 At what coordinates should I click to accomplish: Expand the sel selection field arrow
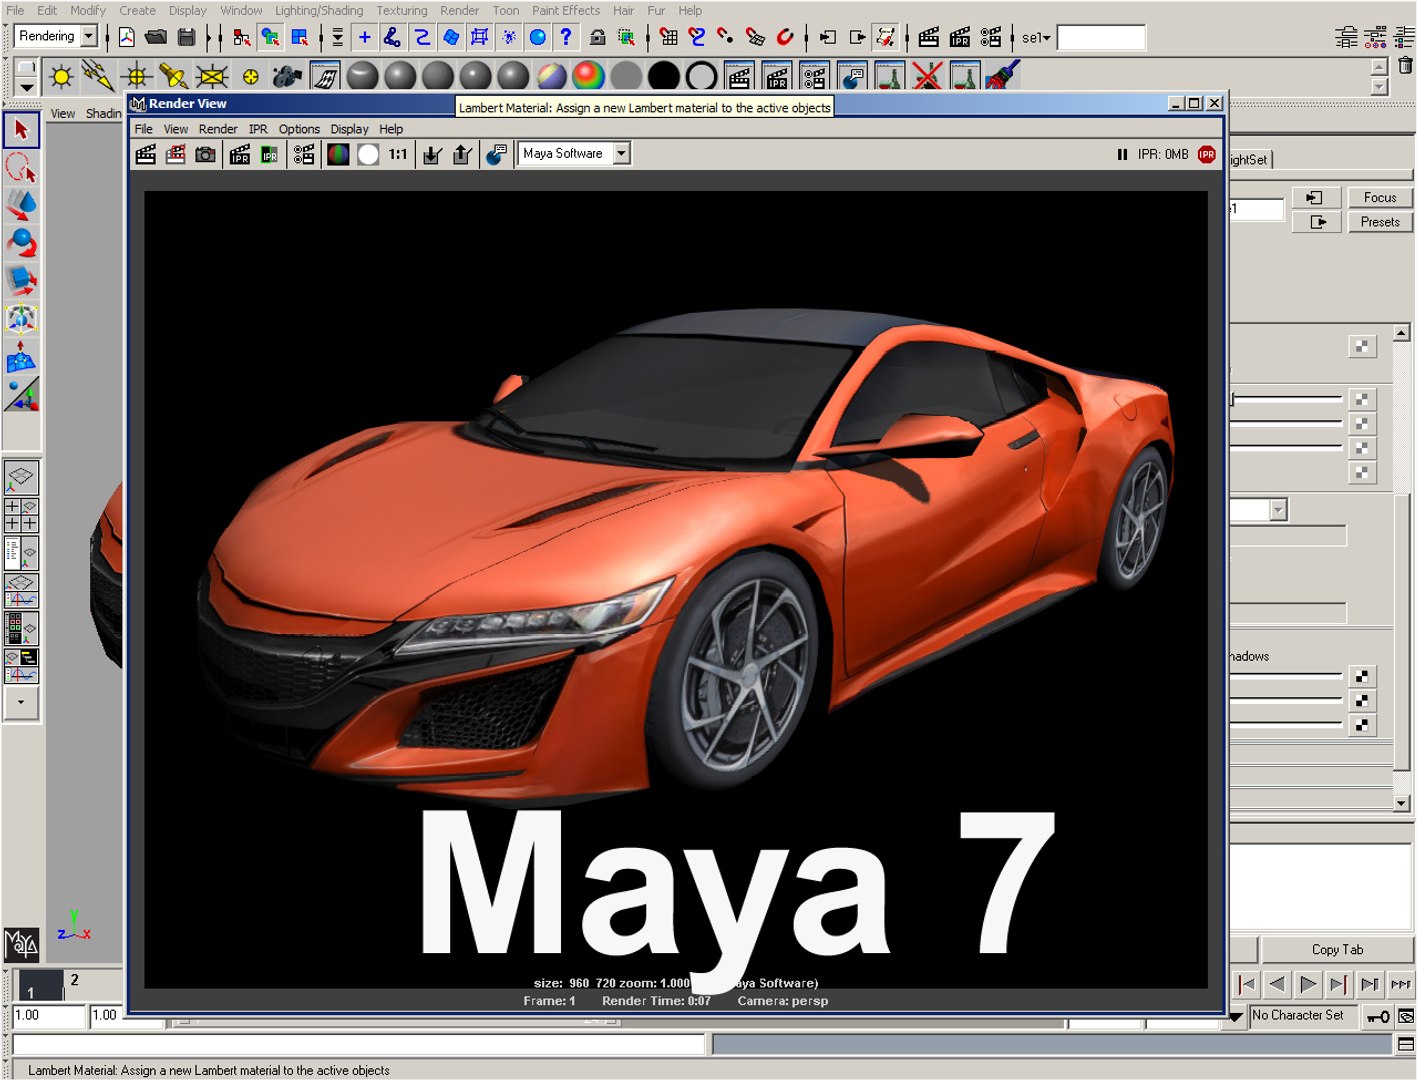[x=1047, y=38]
